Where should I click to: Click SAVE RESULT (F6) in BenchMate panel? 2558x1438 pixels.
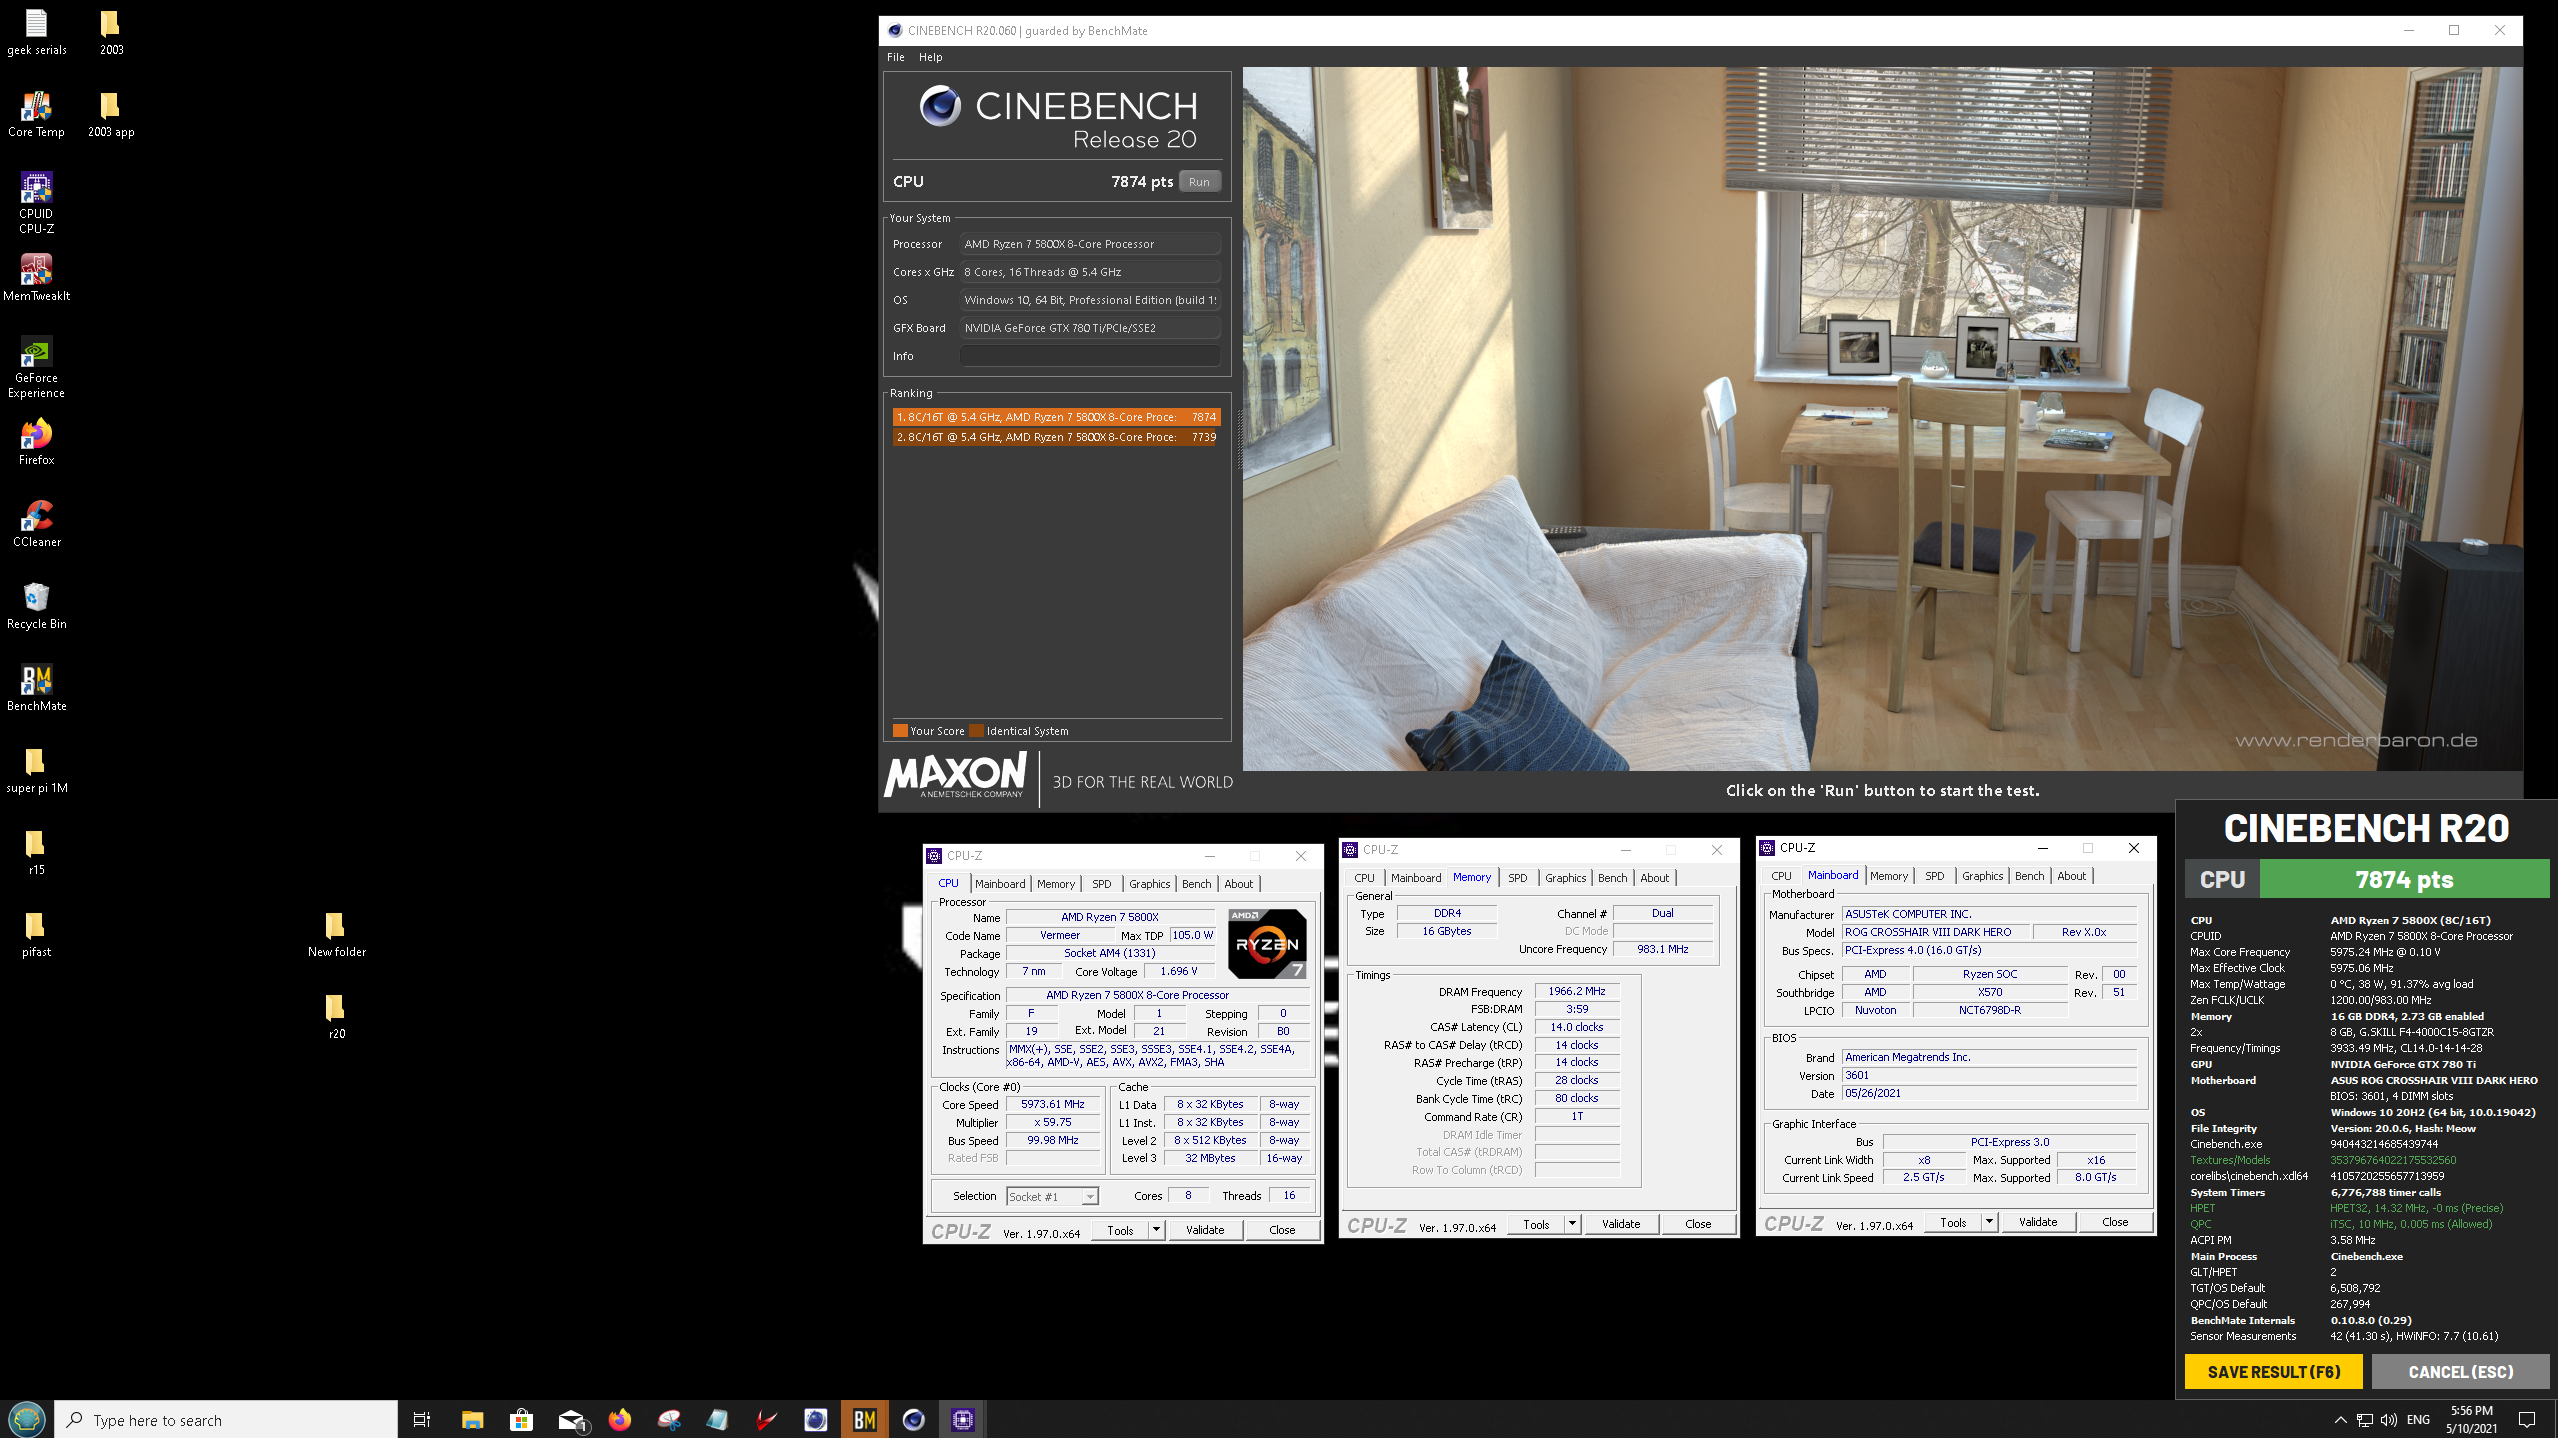(2273, 1372)
